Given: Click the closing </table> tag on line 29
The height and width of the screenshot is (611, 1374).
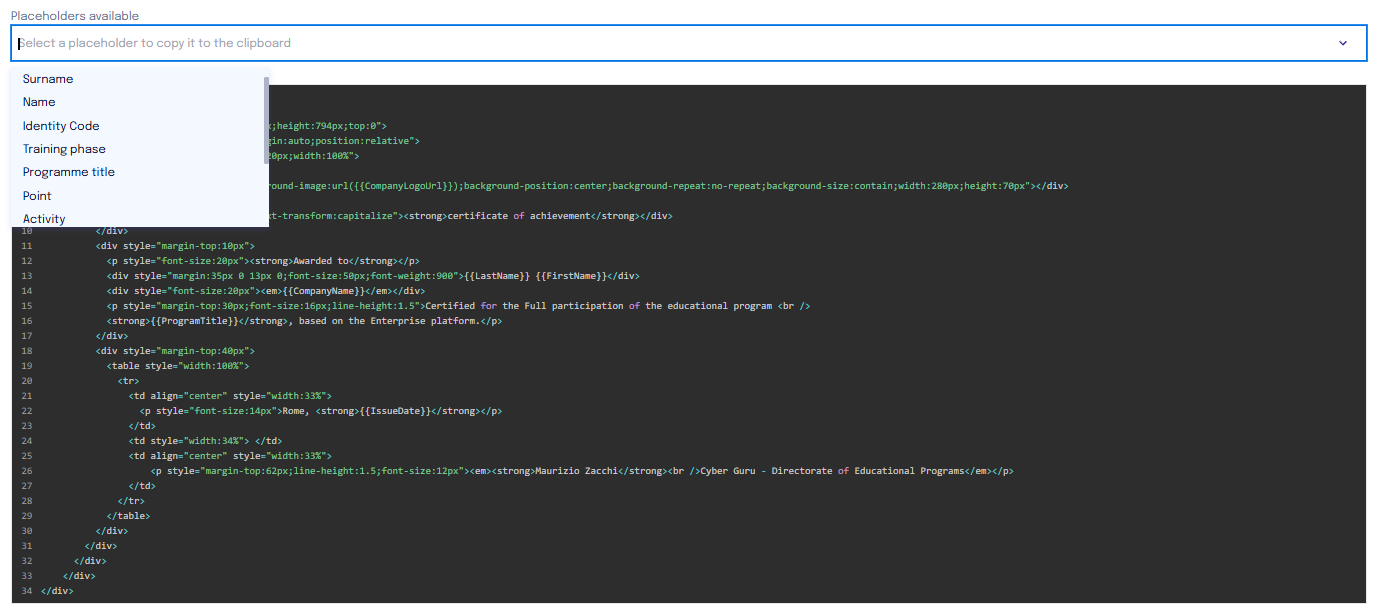Looking at the screenshot, I should [128, 516].
